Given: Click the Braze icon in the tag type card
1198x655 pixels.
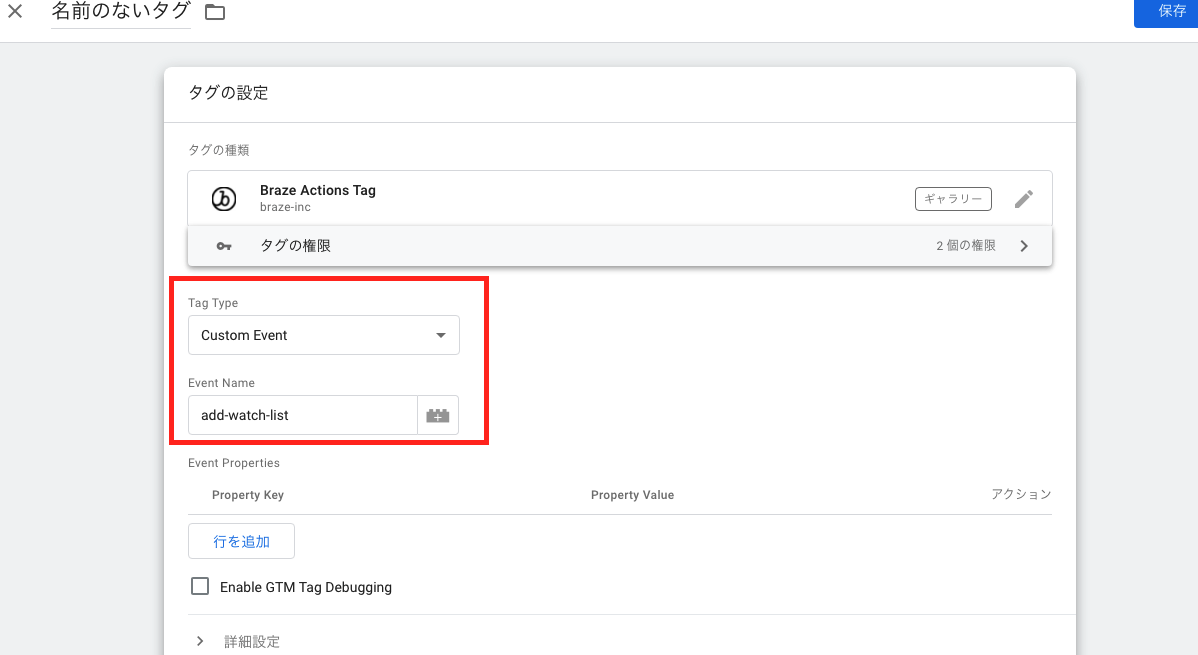Looking at the screenshot, I should coord(223,198).
